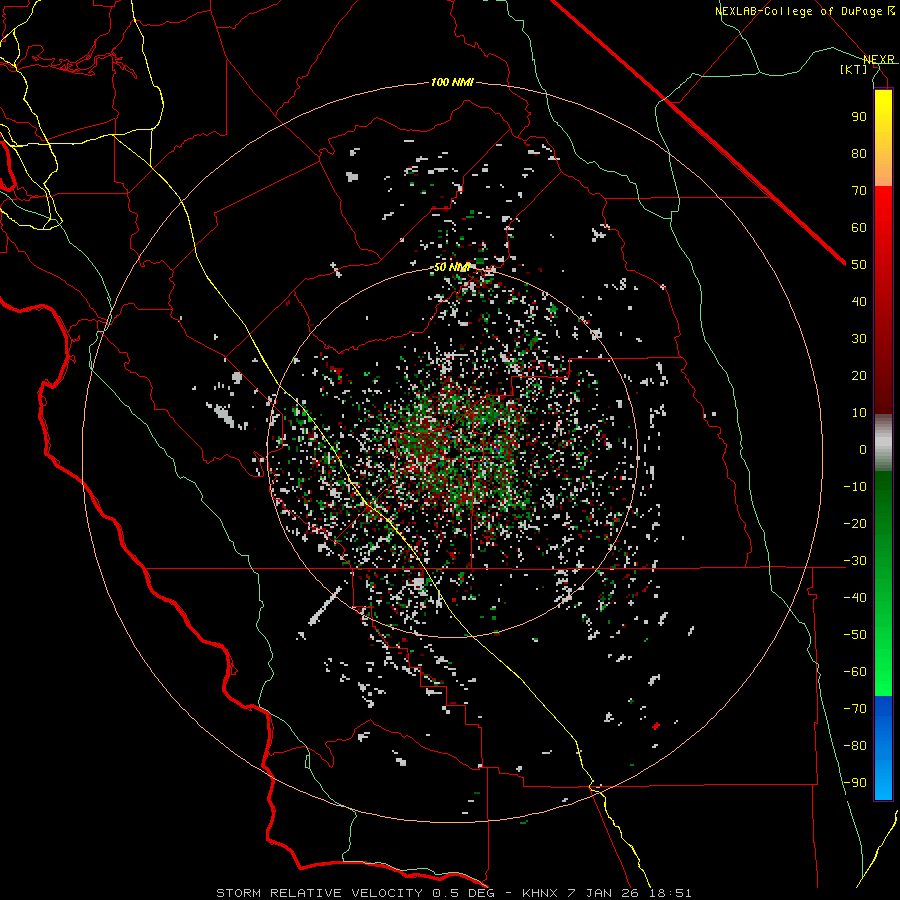Screen dimensions: 900x900
Task: Select the -10 value on the velocity scale
Action: (x=855, y=487)
